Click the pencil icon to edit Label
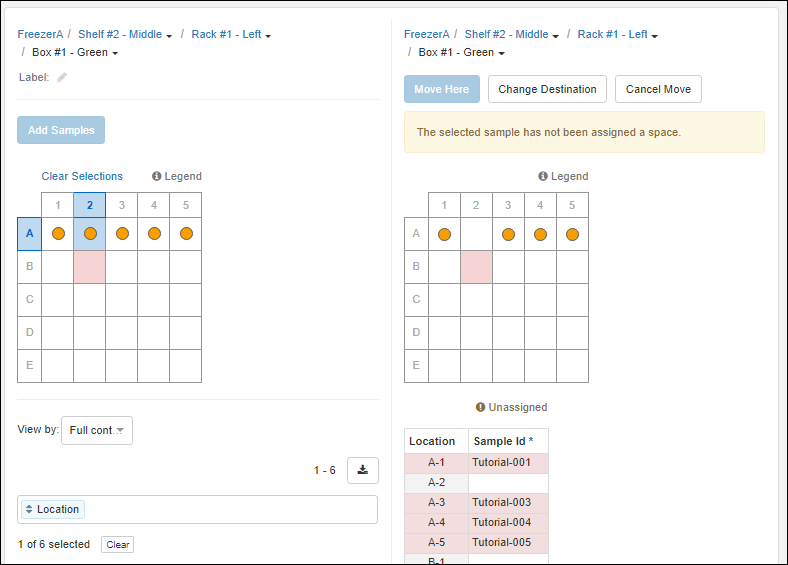 tap(62, 77)
